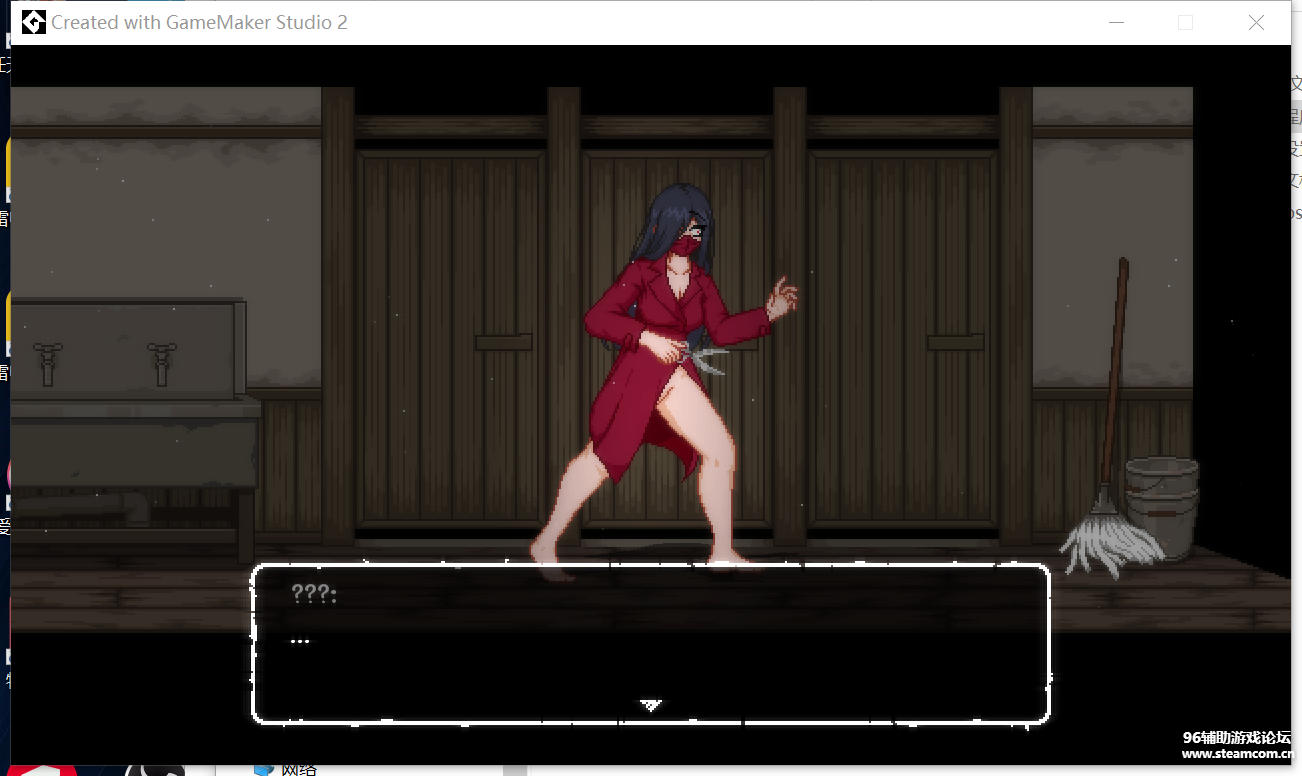
Task: Click the door handle on the right stall
Action: click(955, 342)
